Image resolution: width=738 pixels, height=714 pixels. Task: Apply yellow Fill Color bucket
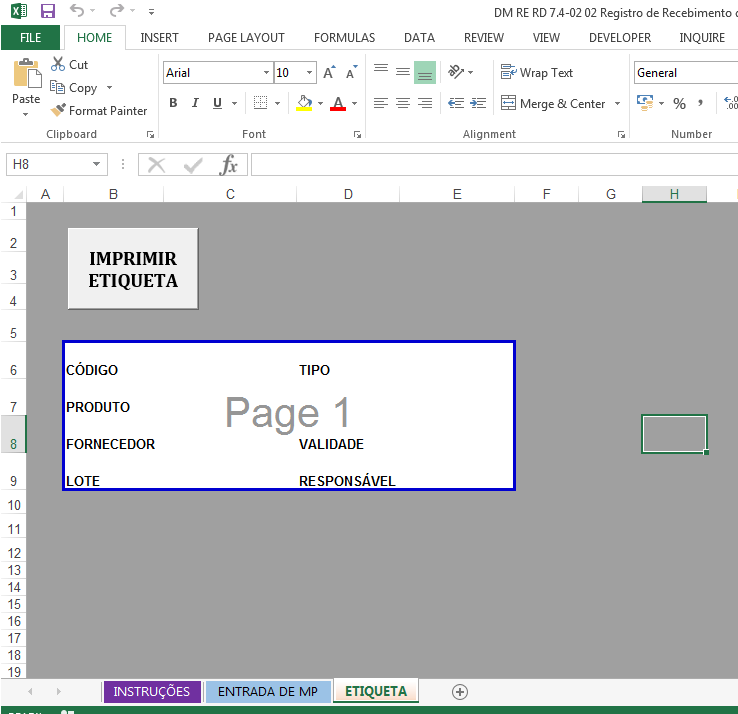click(304, 103)
